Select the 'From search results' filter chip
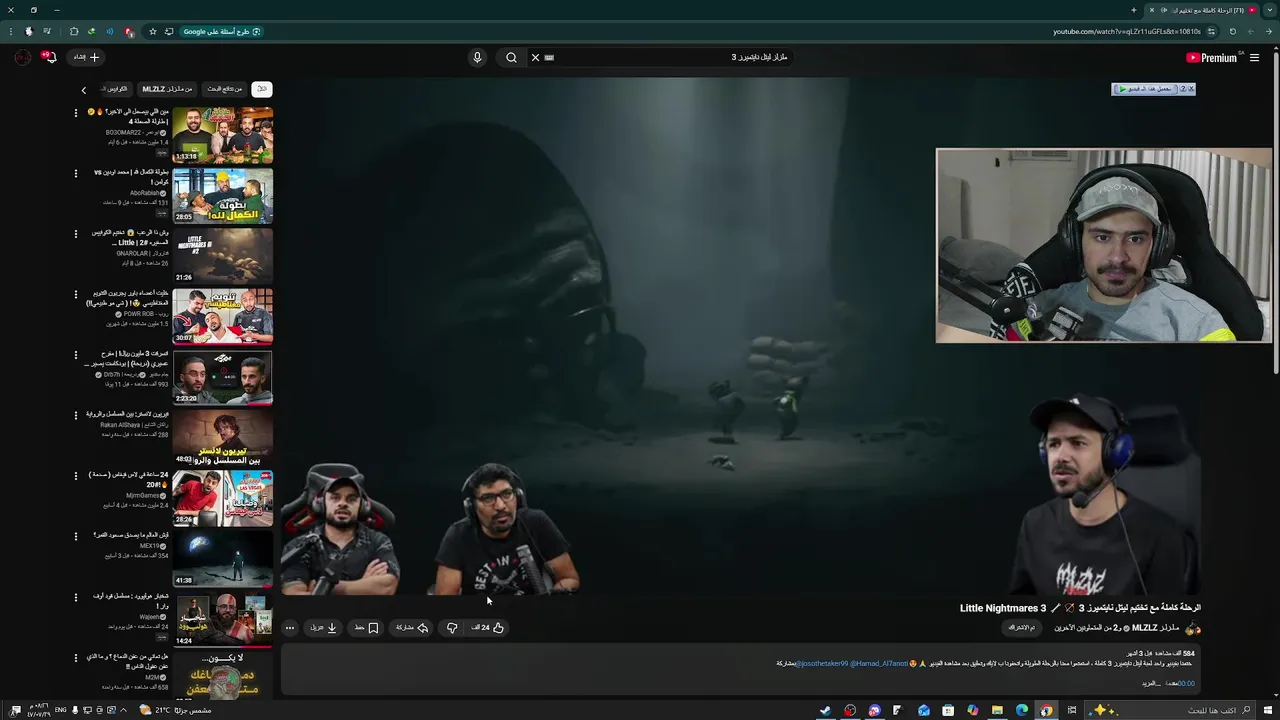Image resolution: width=1280 pixels, height=720 pixels. tap(224, 89)
